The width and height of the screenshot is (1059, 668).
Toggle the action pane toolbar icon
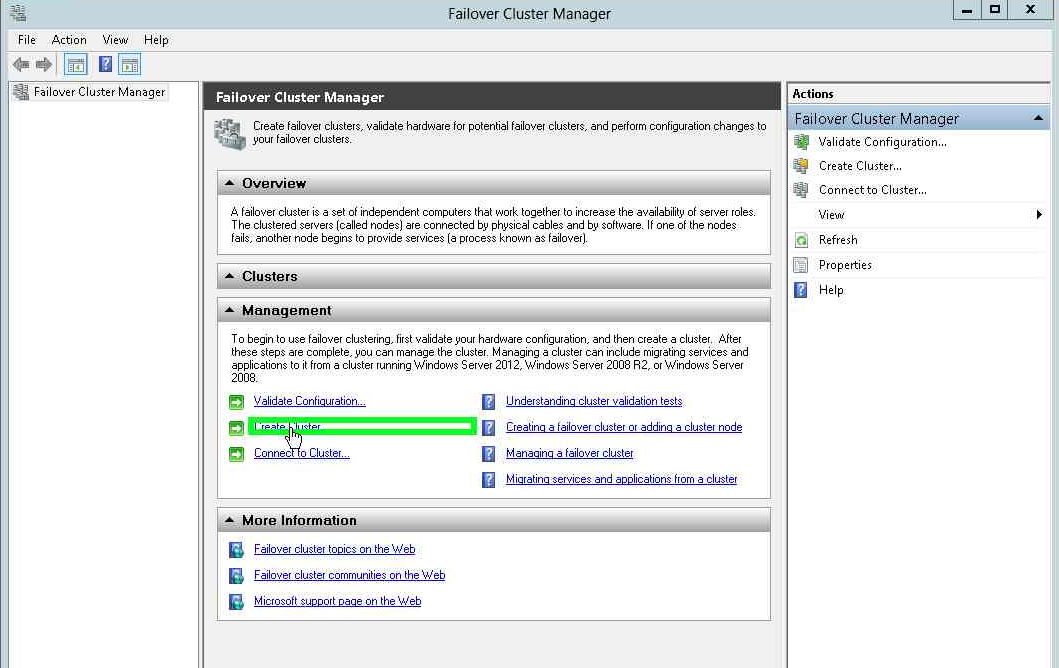[x=129, y=65]
